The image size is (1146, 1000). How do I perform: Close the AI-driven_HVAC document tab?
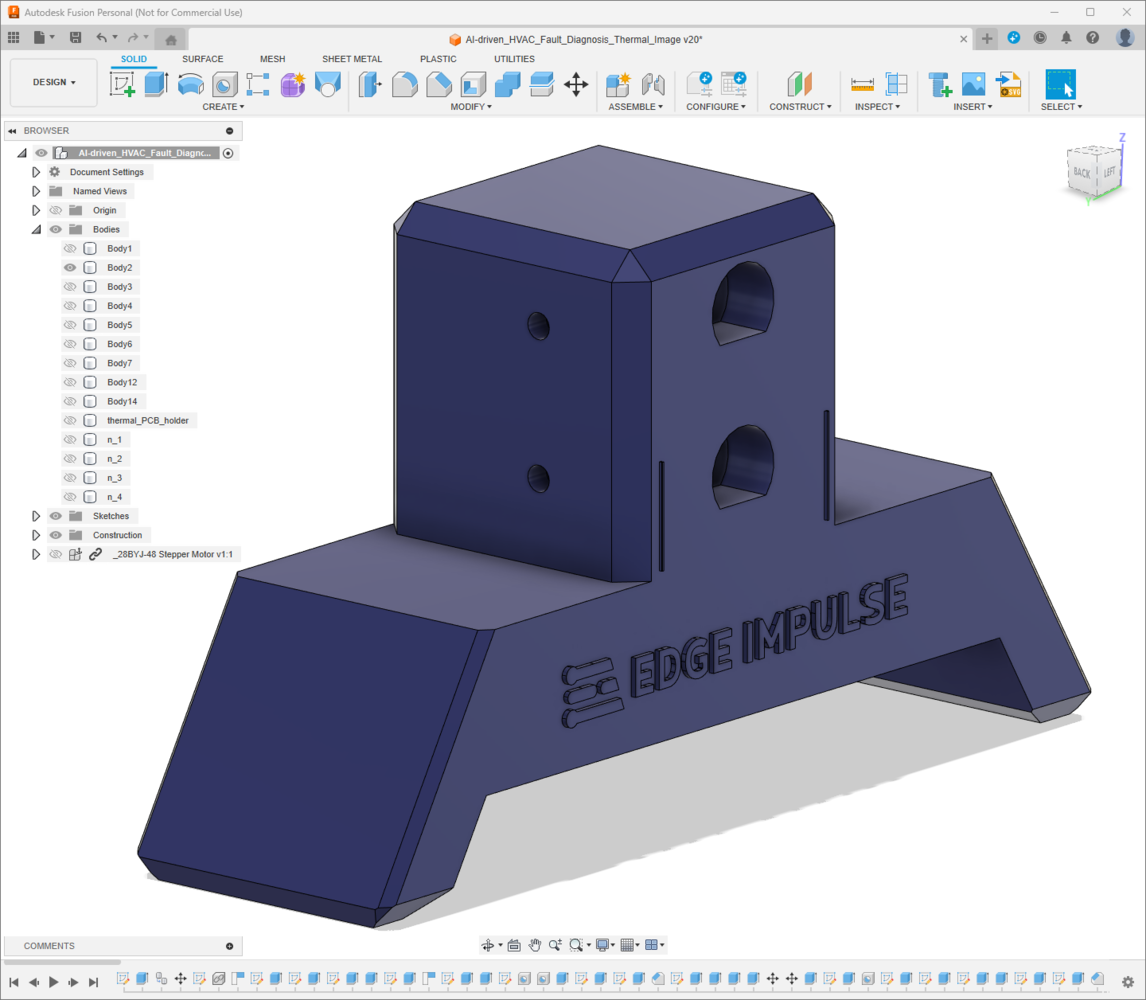click(963, 39)
